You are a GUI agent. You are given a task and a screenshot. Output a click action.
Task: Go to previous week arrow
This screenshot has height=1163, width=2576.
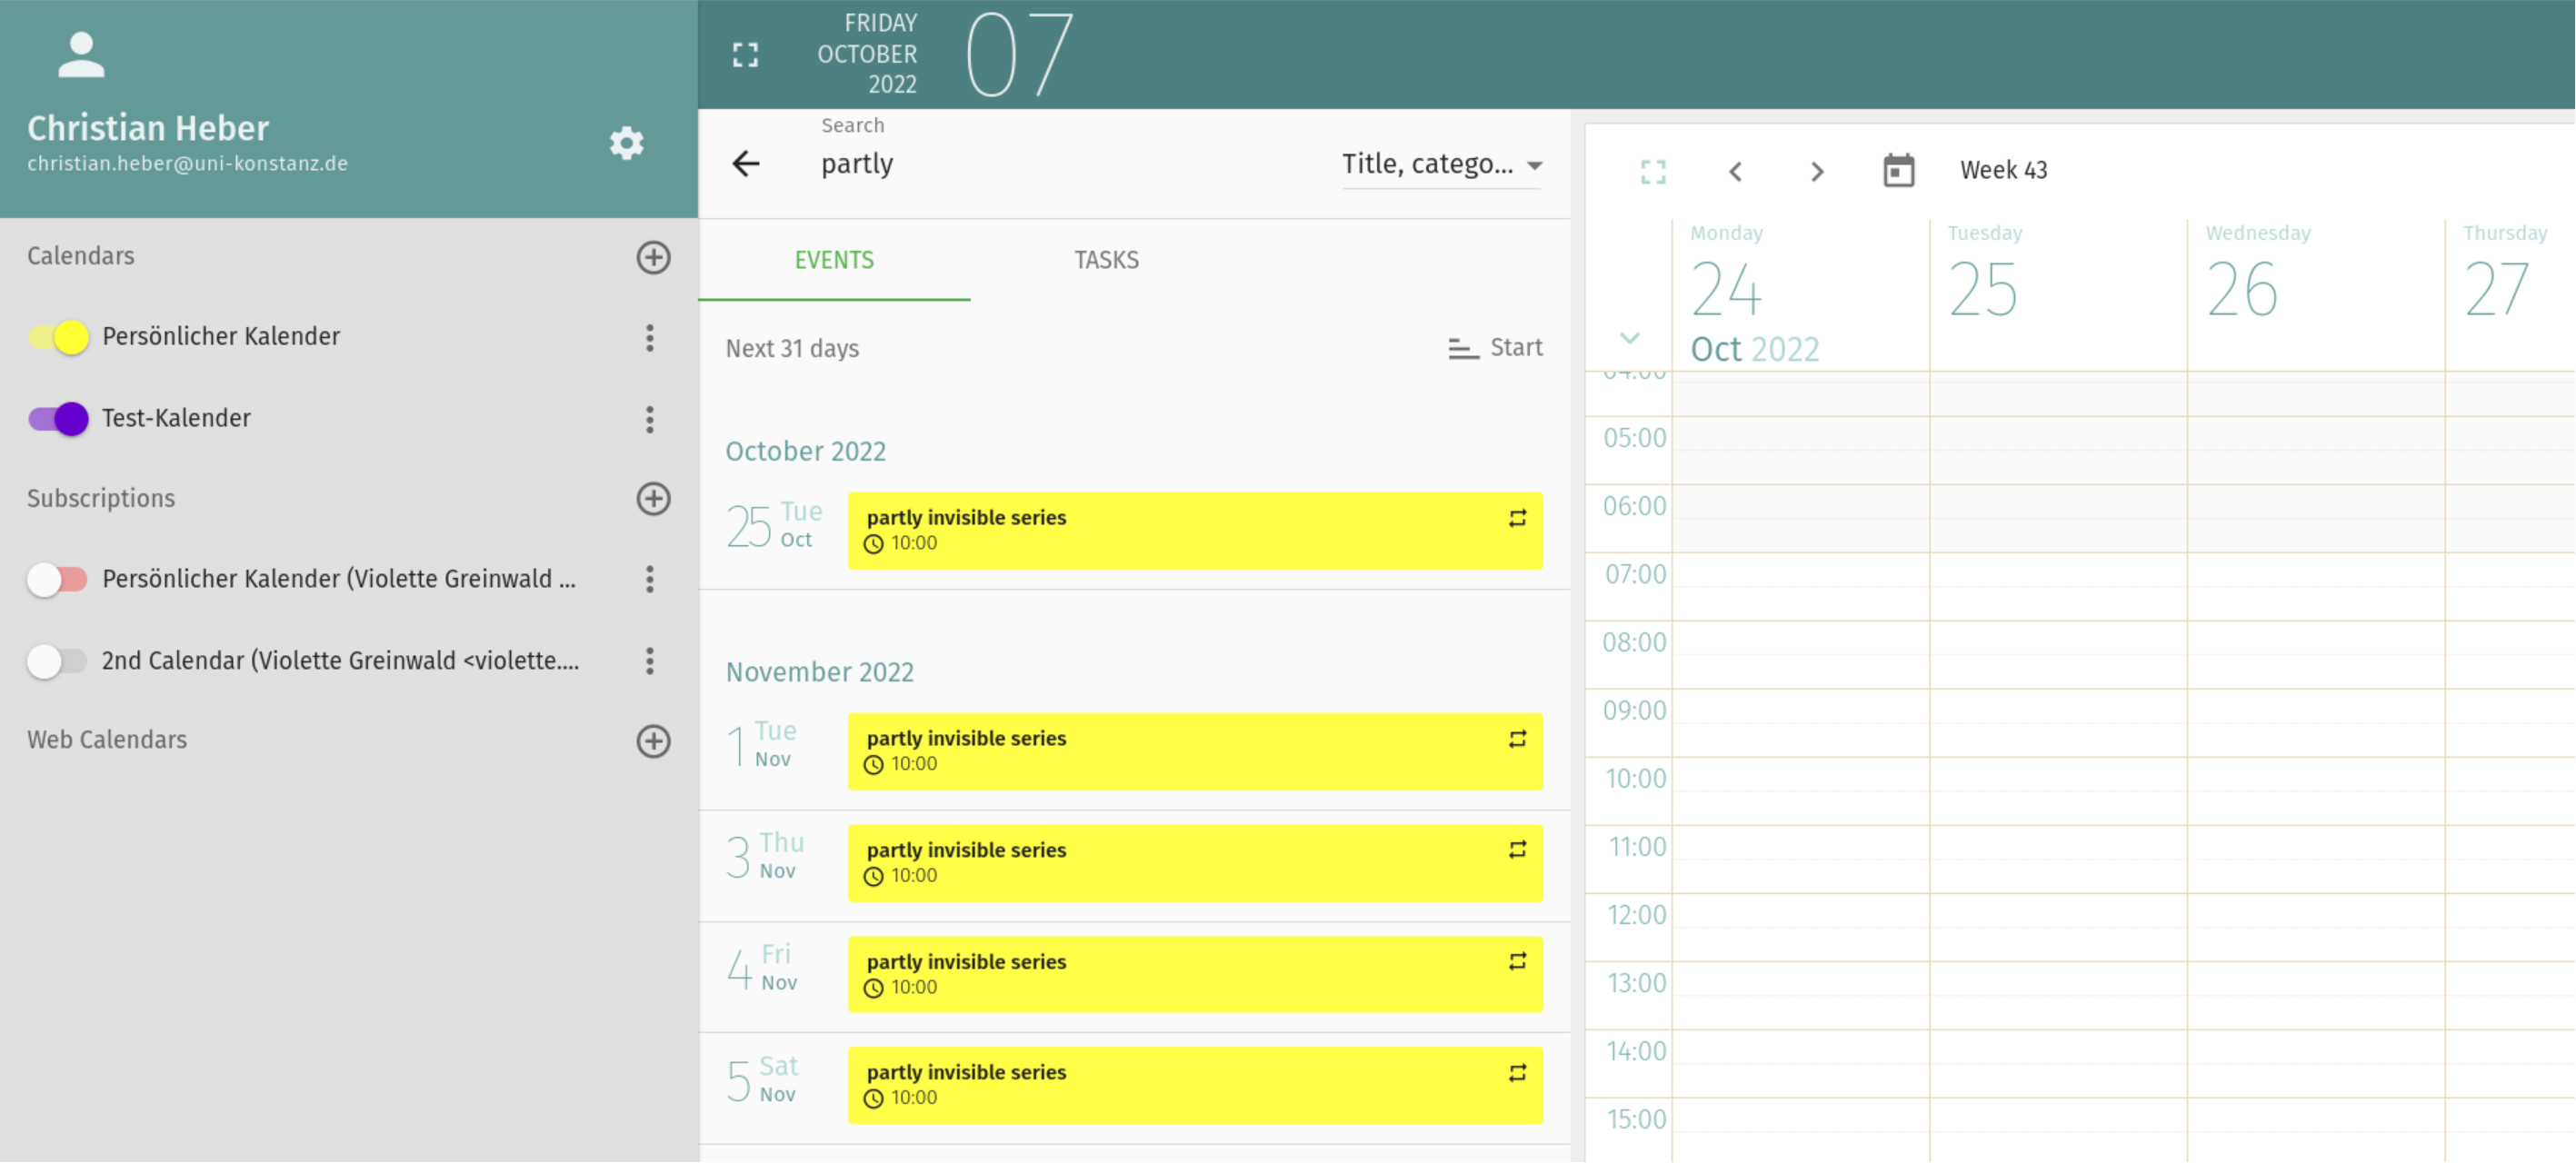point(1735,171)
